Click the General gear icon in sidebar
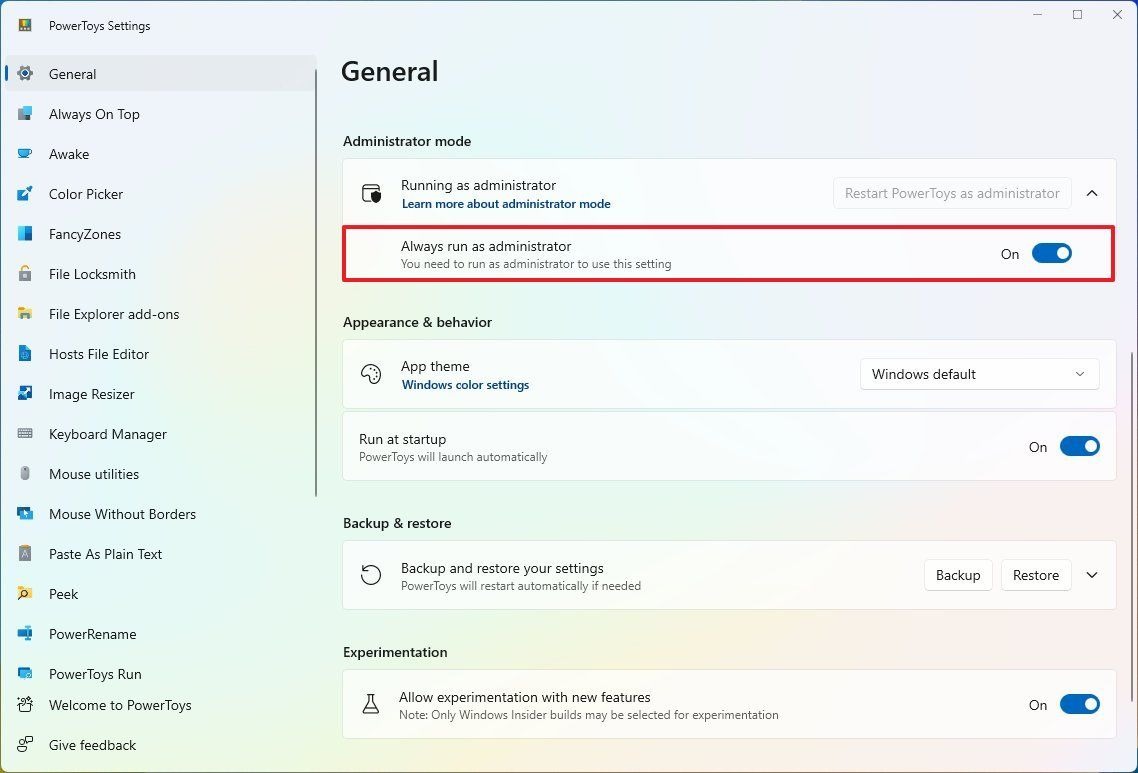 click(25, 73)
